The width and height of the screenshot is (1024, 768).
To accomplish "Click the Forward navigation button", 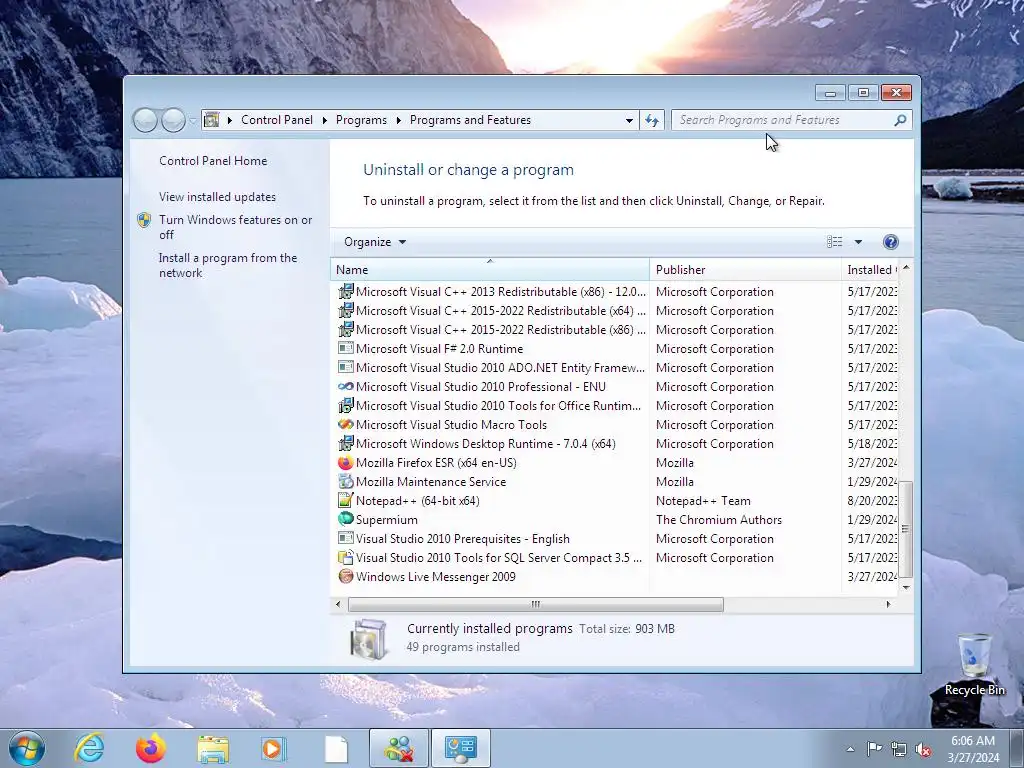I will (173, 120).
